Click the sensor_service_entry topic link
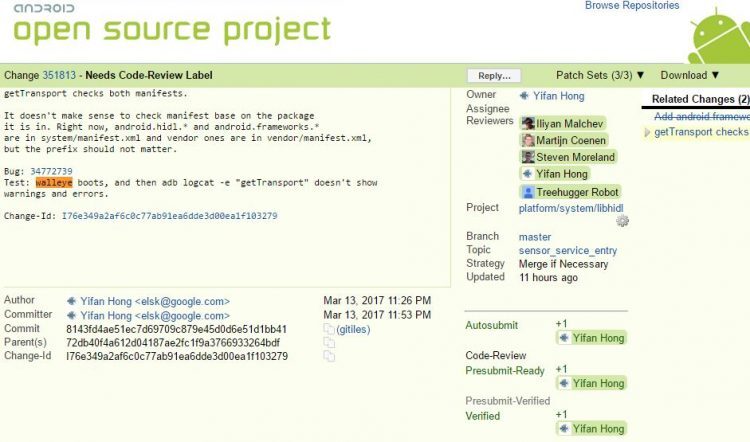Image resolution: width=750 pixels, height=442 pixels. pos(567,251)
